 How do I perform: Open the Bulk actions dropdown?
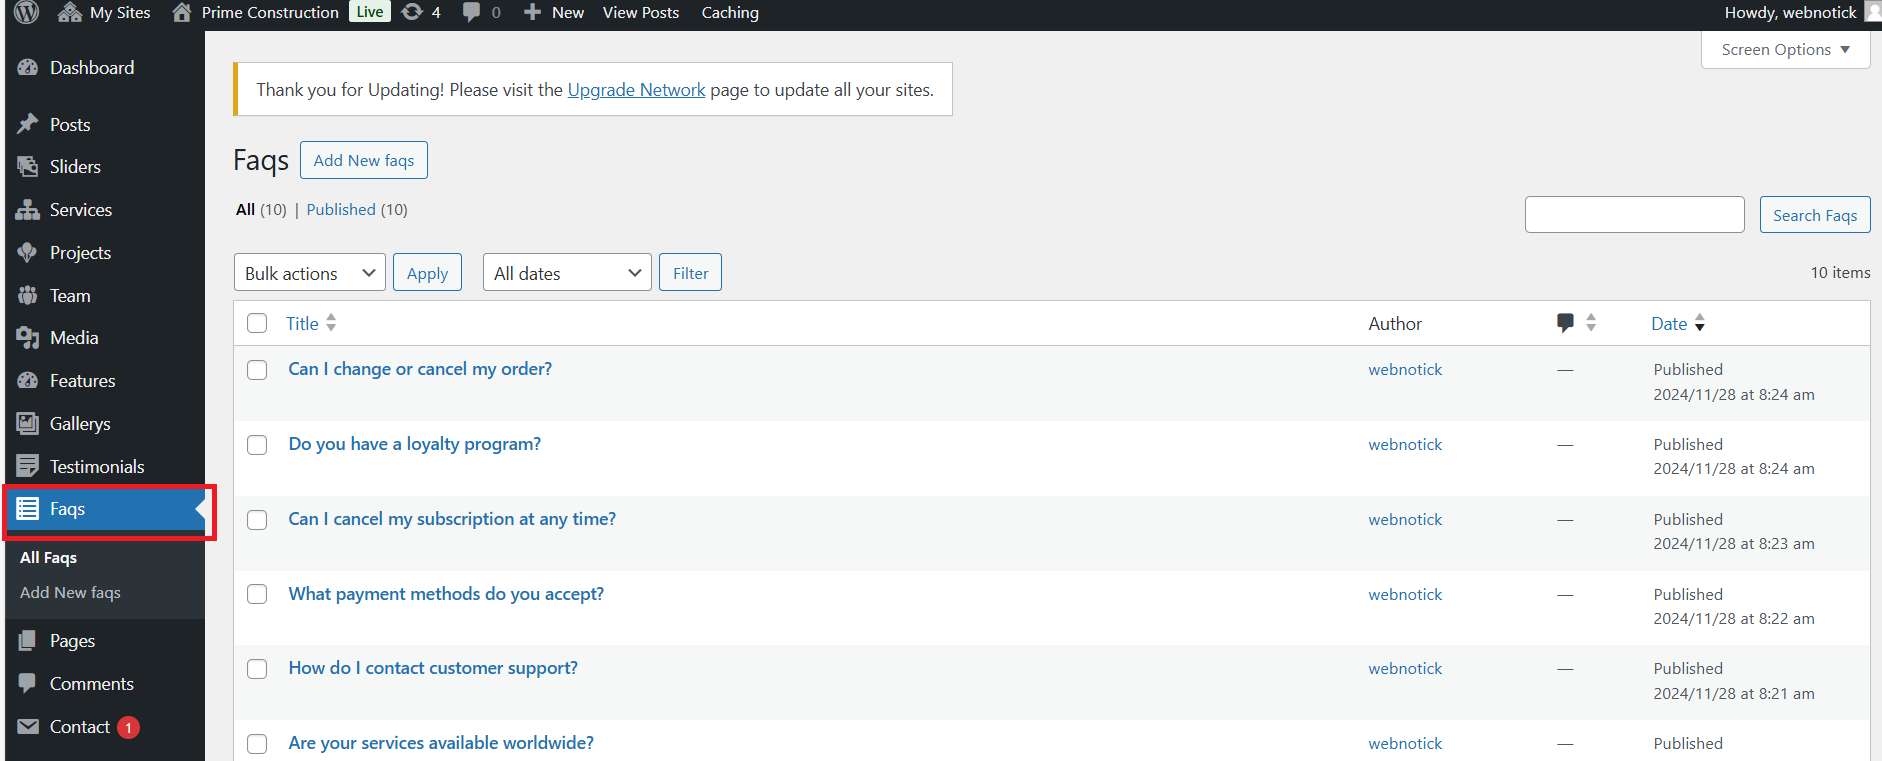(309, 273)
